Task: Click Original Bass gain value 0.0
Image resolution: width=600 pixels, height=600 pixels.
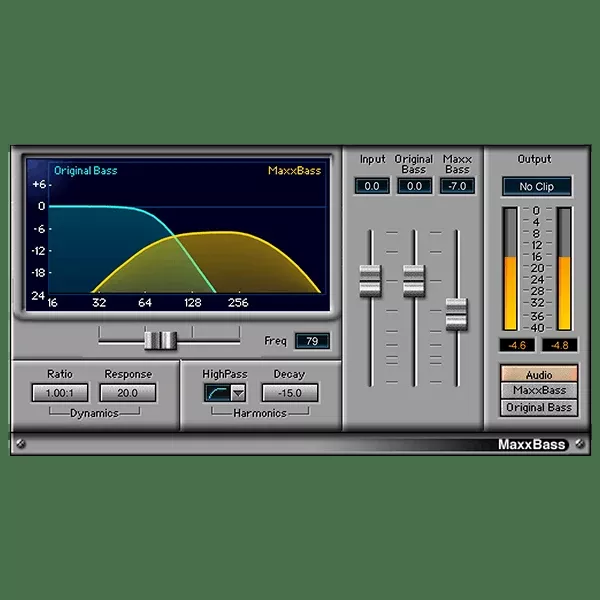Action: click(414, 186)
